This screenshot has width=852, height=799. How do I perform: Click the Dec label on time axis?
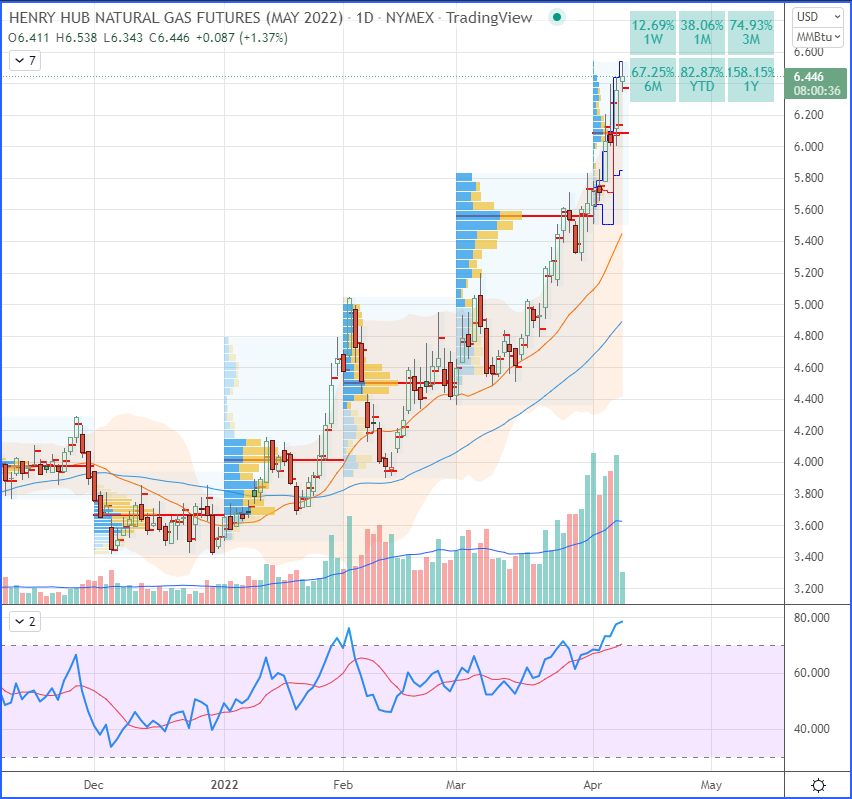click(93, 785)
